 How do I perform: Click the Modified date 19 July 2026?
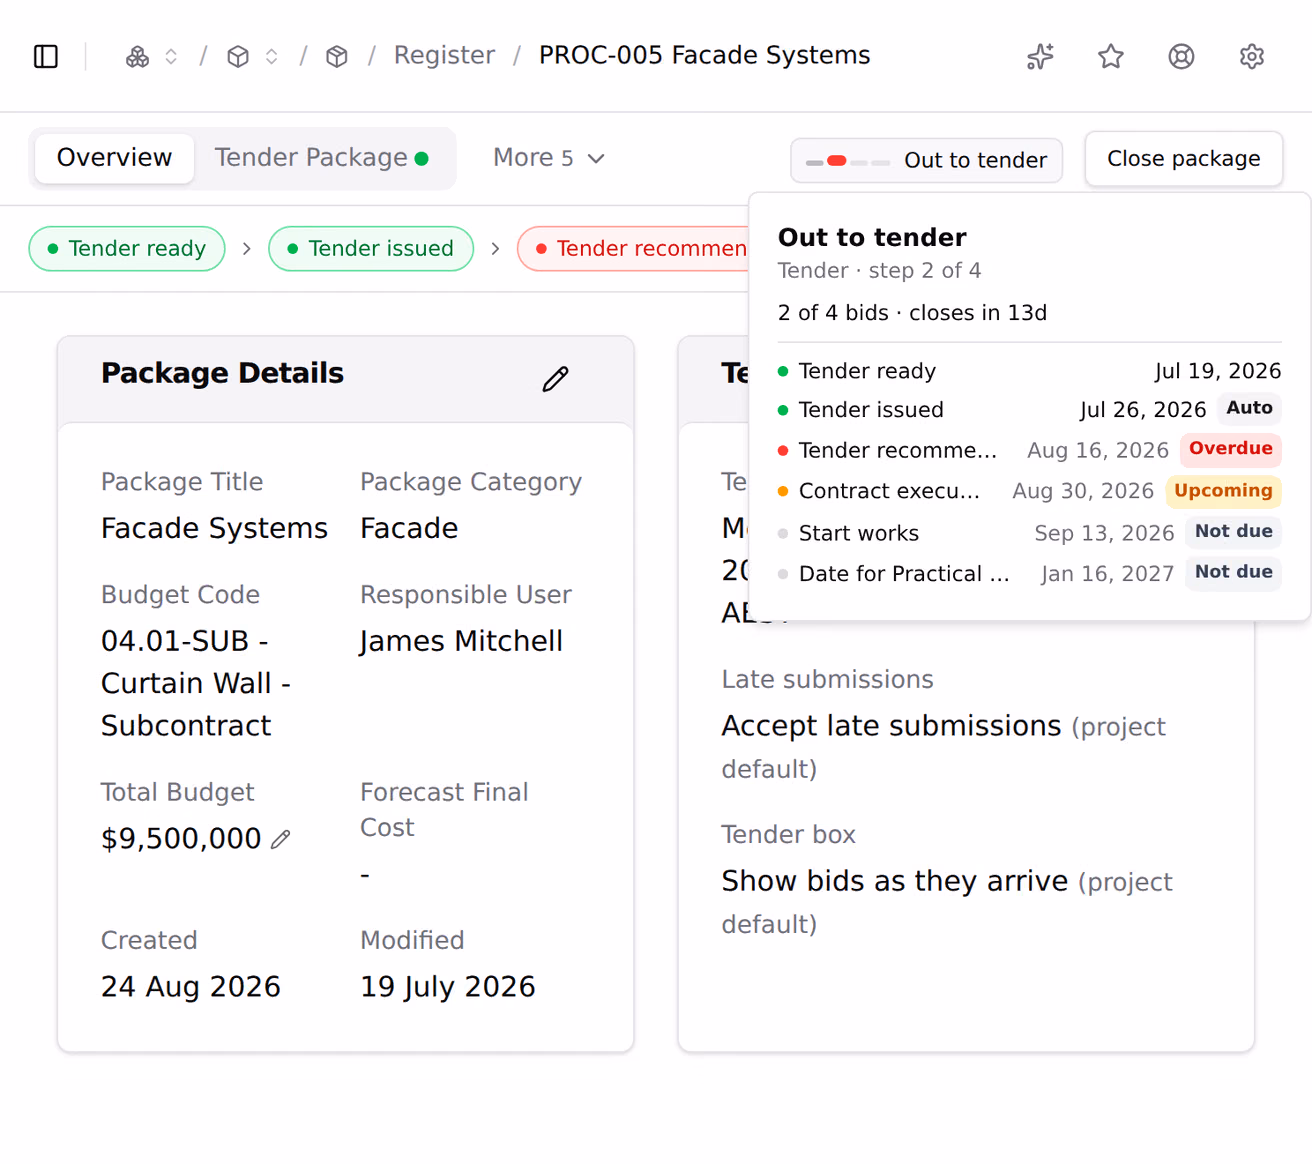click(448, 987)
